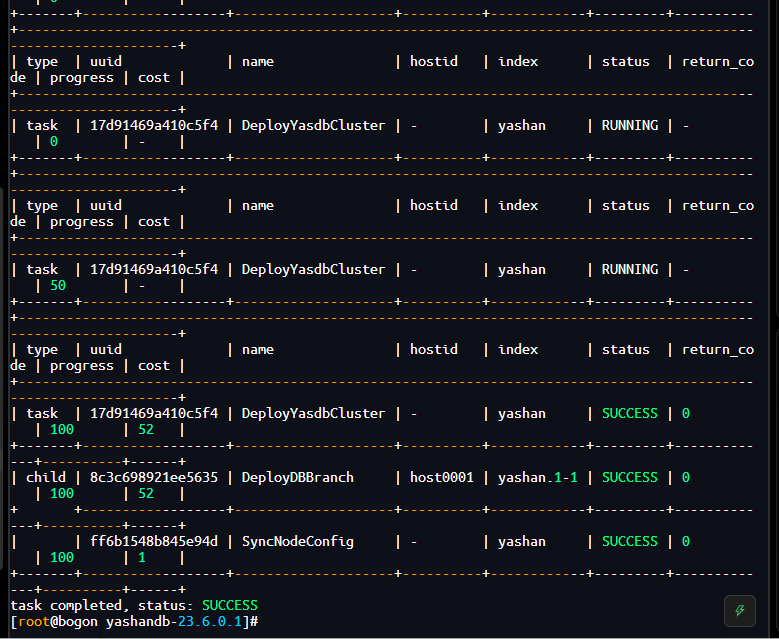
Task: Click progress value 50 in RUNNING row
Action: (58, 286)
